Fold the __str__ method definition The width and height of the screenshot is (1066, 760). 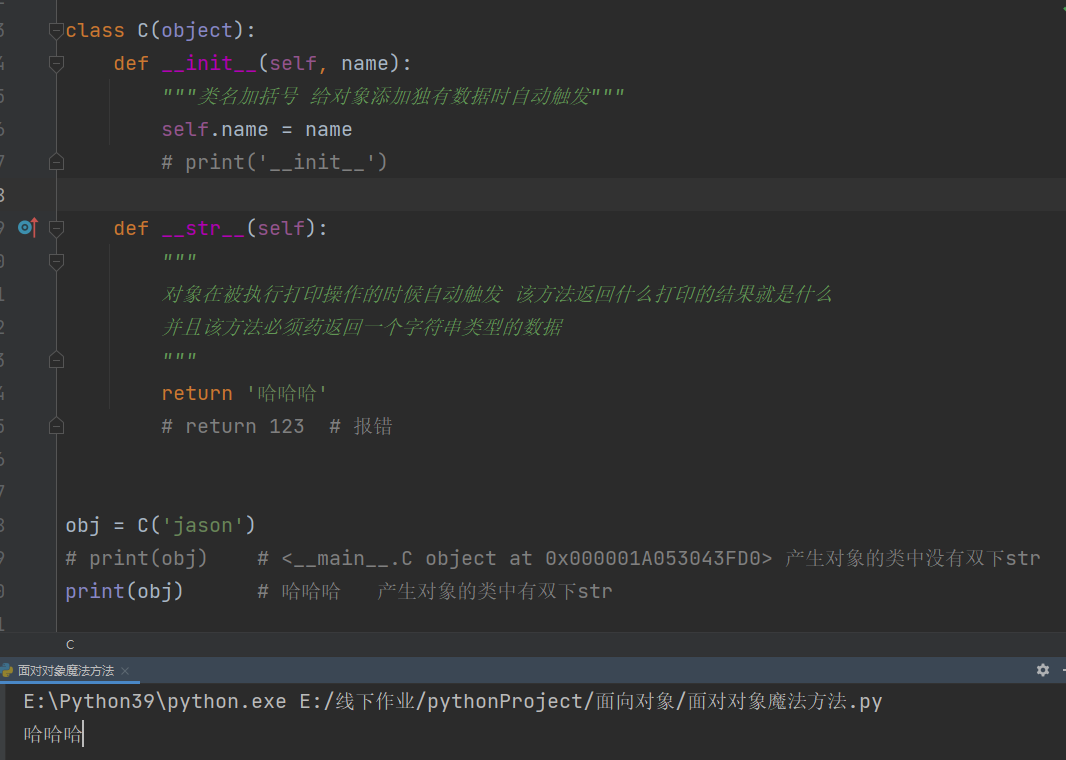pos(56,228)
